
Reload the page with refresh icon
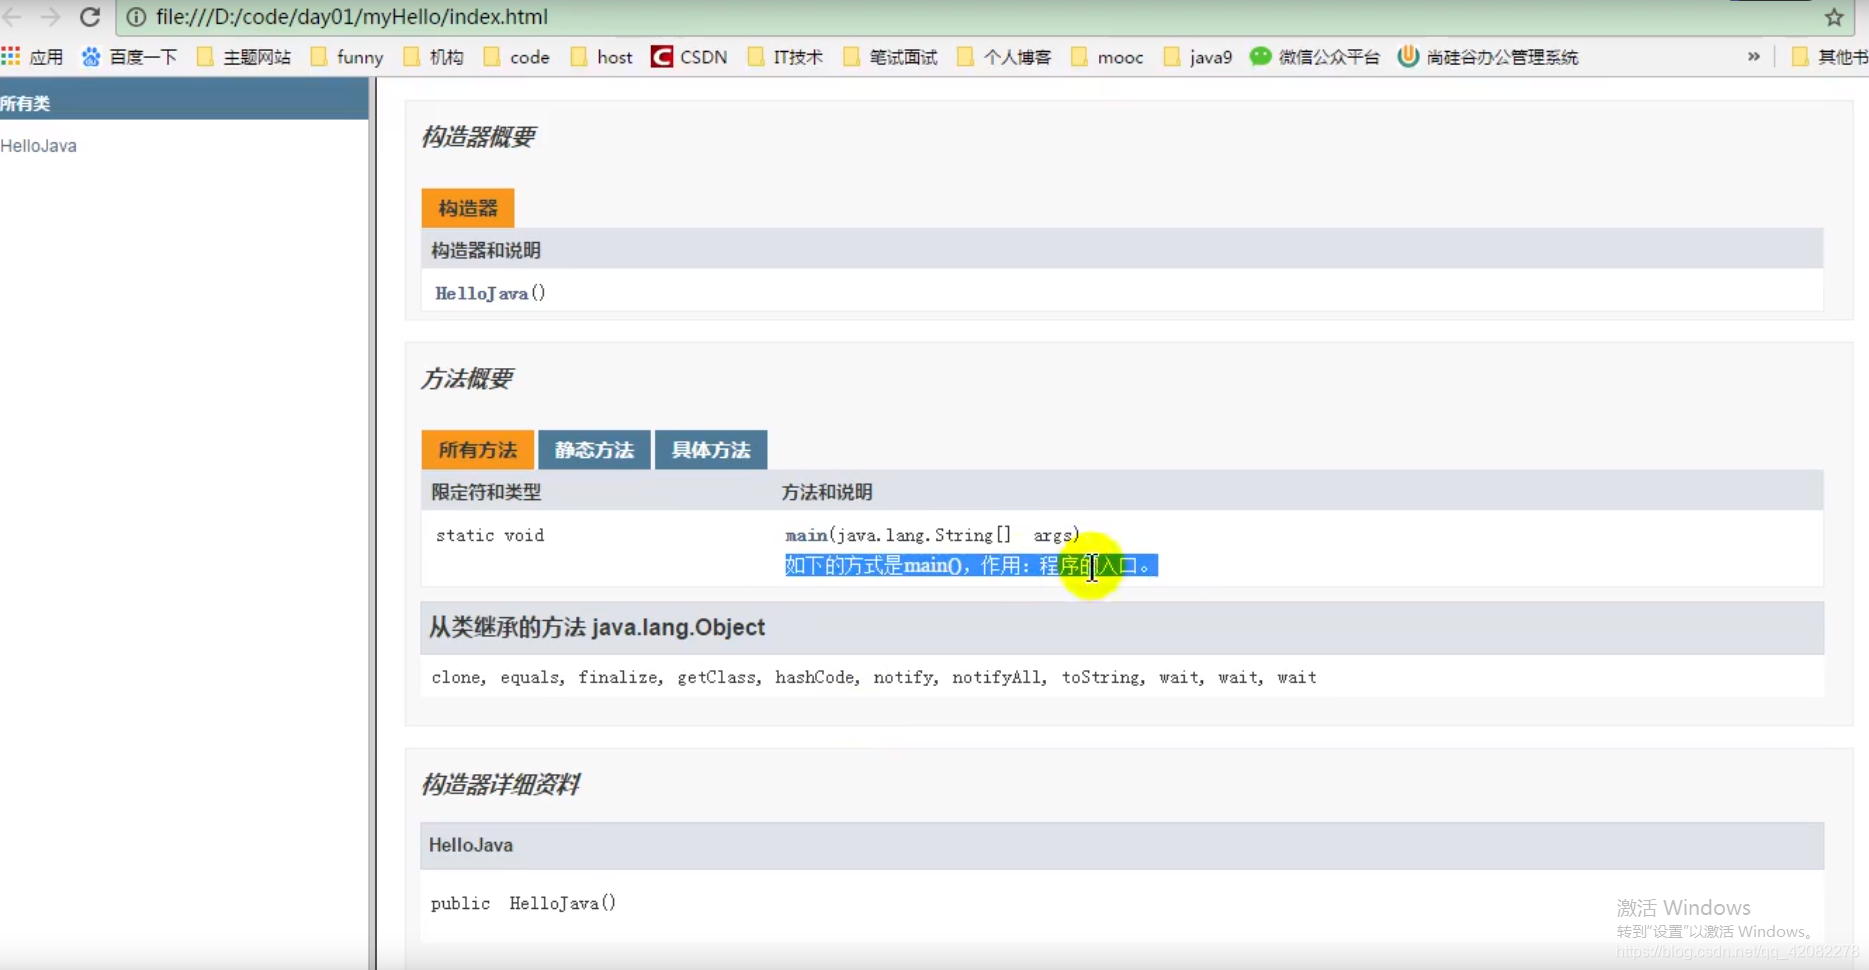pyautogui.click(x=90, y=17)
